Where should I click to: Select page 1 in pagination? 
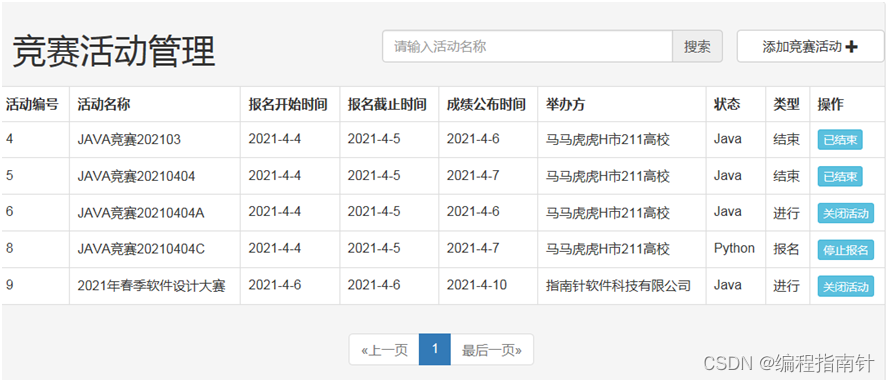point(435,350)
